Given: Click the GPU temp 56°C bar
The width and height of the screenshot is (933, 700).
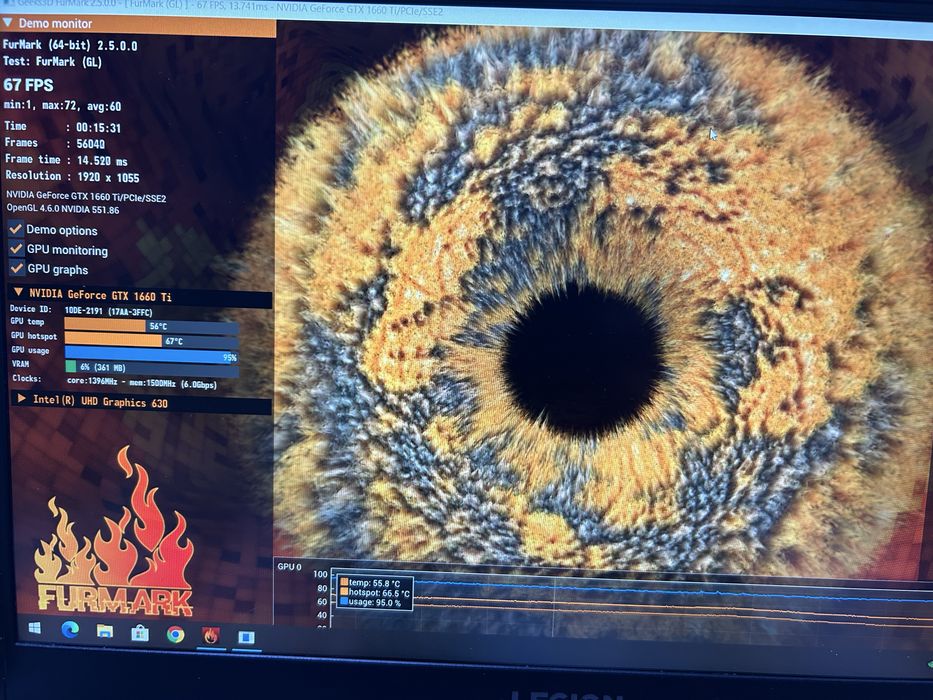Looking at the screenshot, I should pyautogui.click(x=152, y=326).
